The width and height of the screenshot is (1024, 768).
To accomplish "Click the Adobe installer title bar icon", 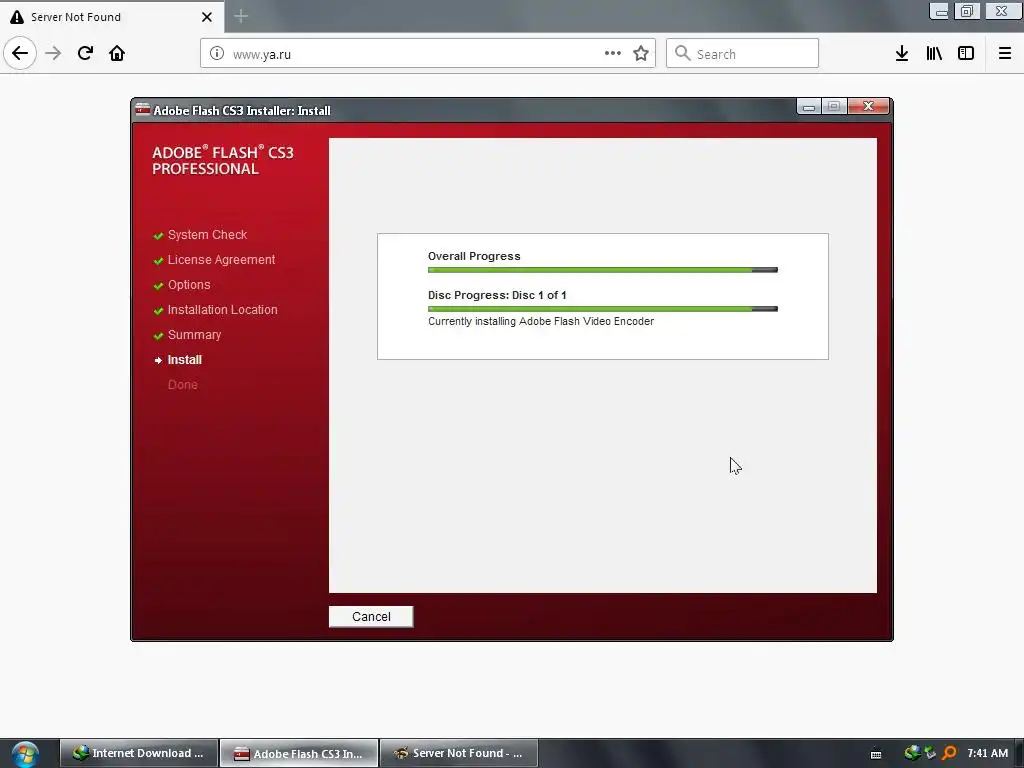I will click(142, 110).
